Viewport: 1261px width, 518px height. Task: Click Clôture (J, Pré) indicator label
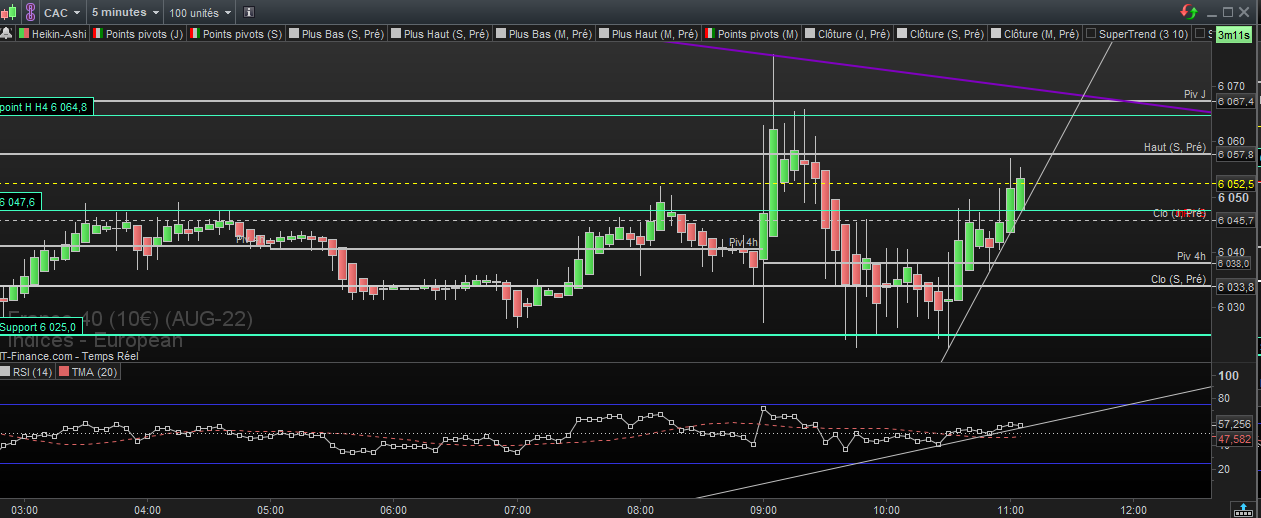click(x=854, y=33)
